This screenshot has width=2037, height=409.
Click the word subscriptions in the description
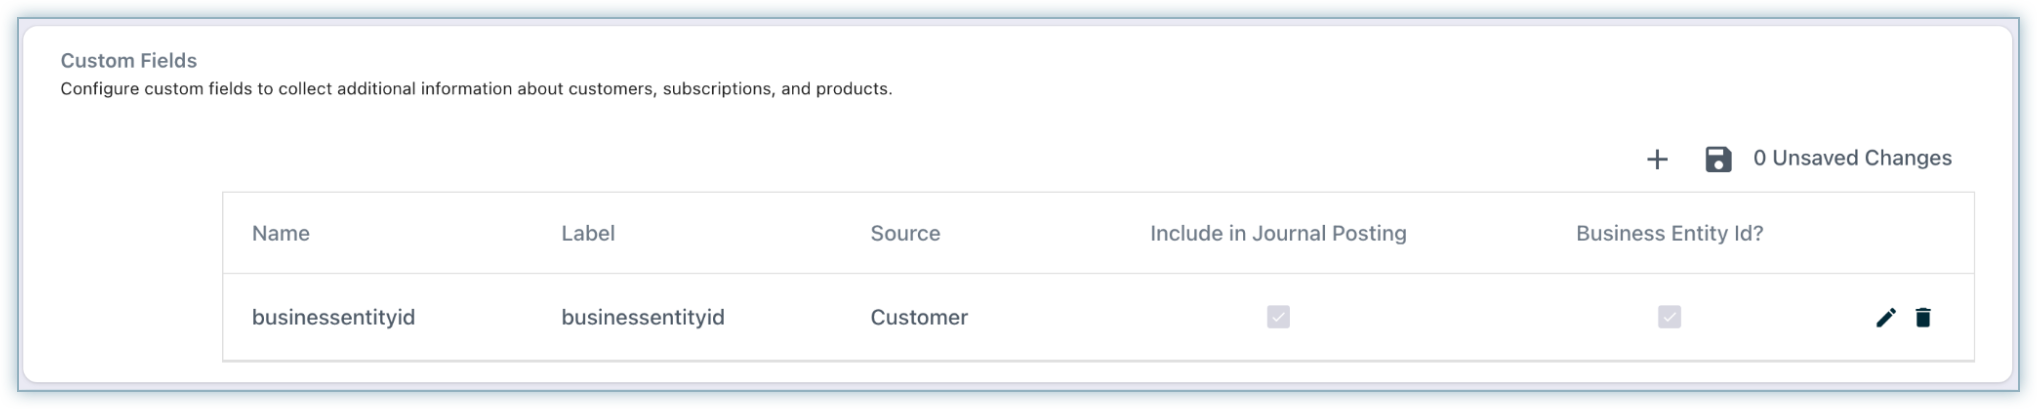coord(717,89)
